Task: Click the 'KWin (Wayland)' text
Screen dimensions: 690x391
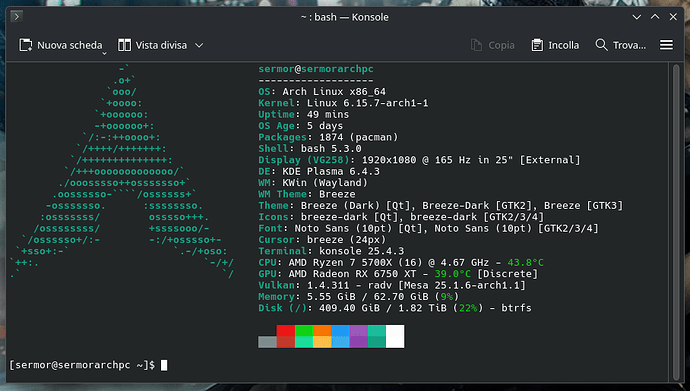Action: (x=325, y=183)
